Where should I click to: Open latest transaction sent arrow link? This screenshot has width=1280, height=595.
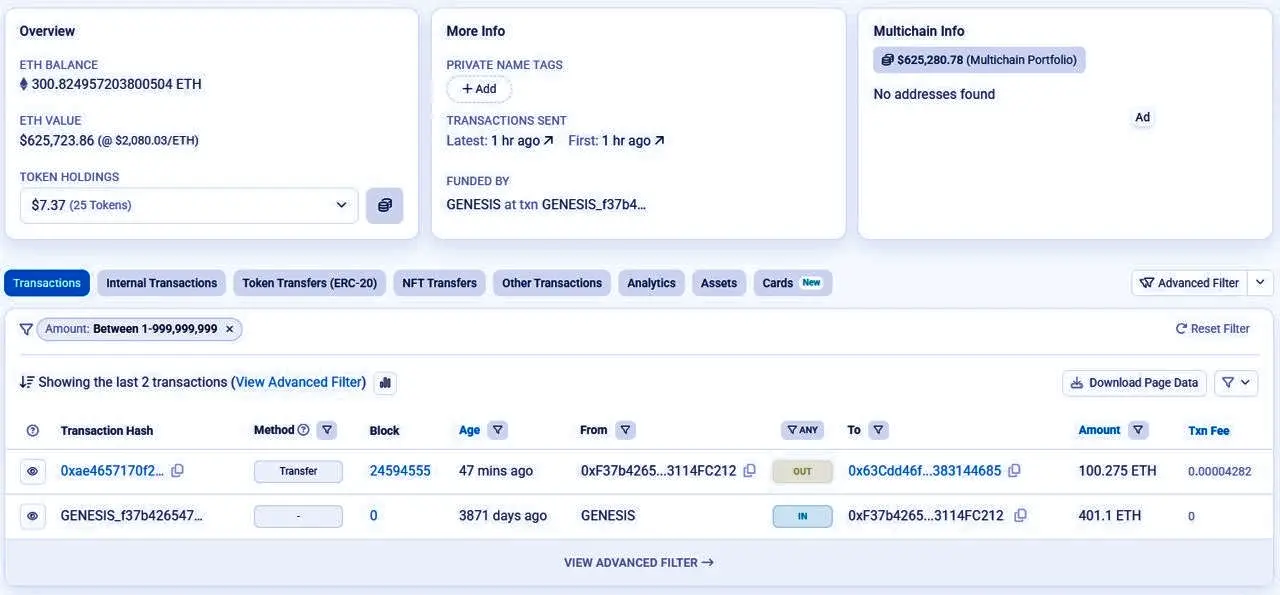point(548,141)
